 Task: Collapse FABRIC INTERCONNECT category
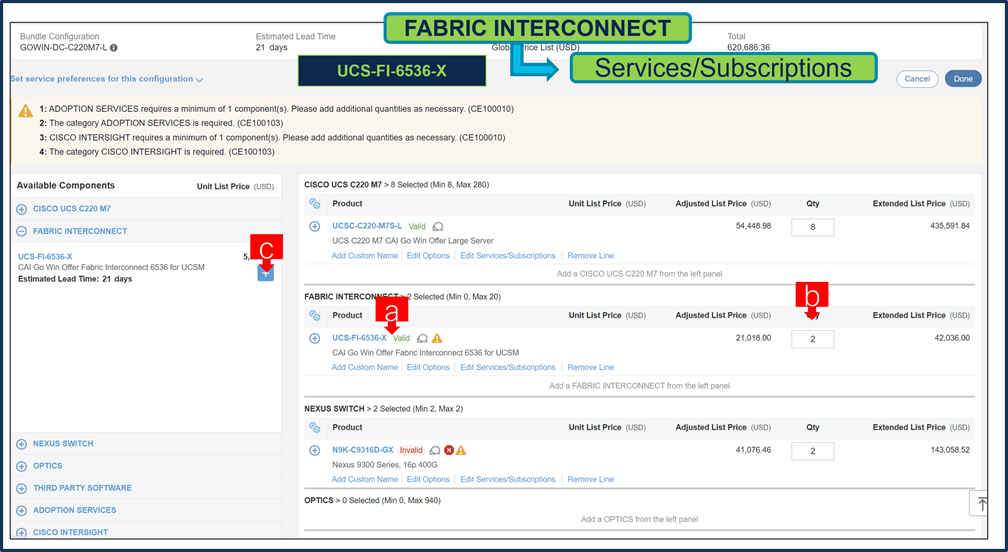coord(22,231)
